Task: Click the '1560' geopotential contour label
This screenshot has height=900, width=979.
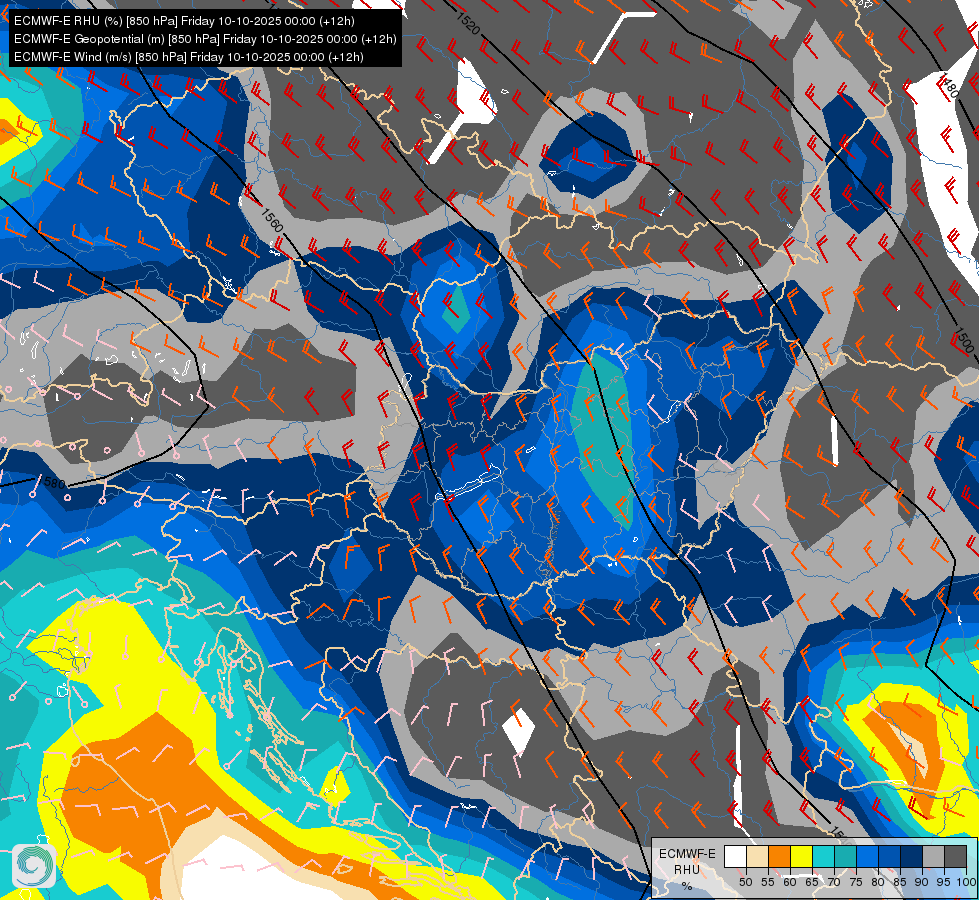Action: tap(272, 220)
